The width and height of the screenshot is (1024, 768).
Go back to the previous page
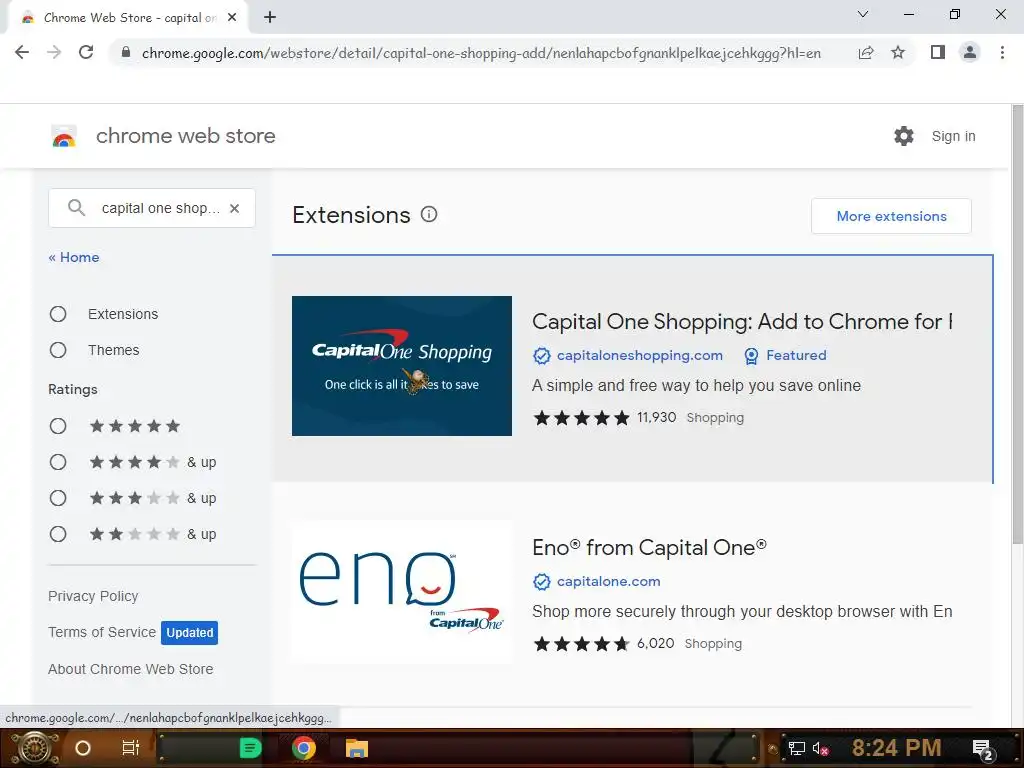(22, 52)
